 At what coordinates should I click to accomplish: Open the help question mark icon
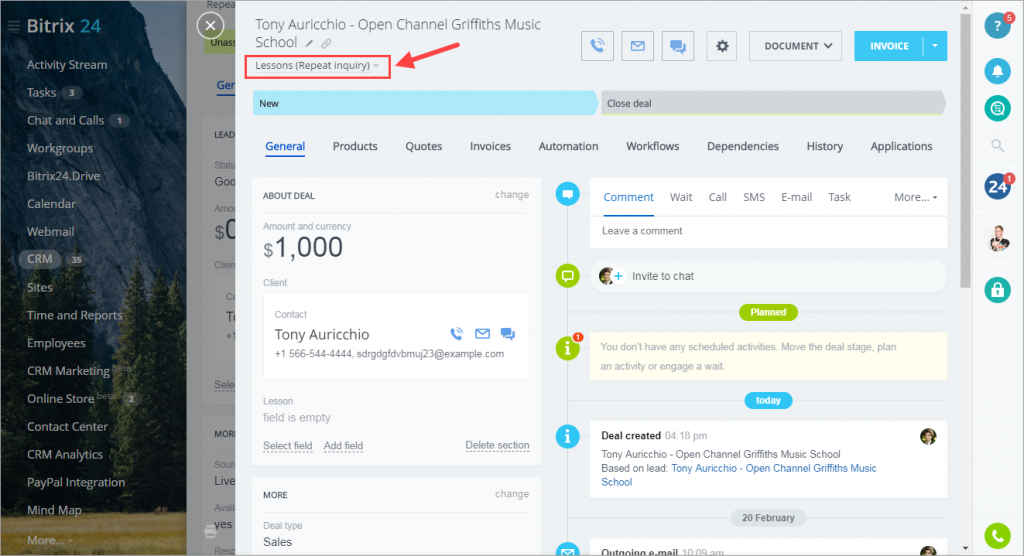(997, 26)
